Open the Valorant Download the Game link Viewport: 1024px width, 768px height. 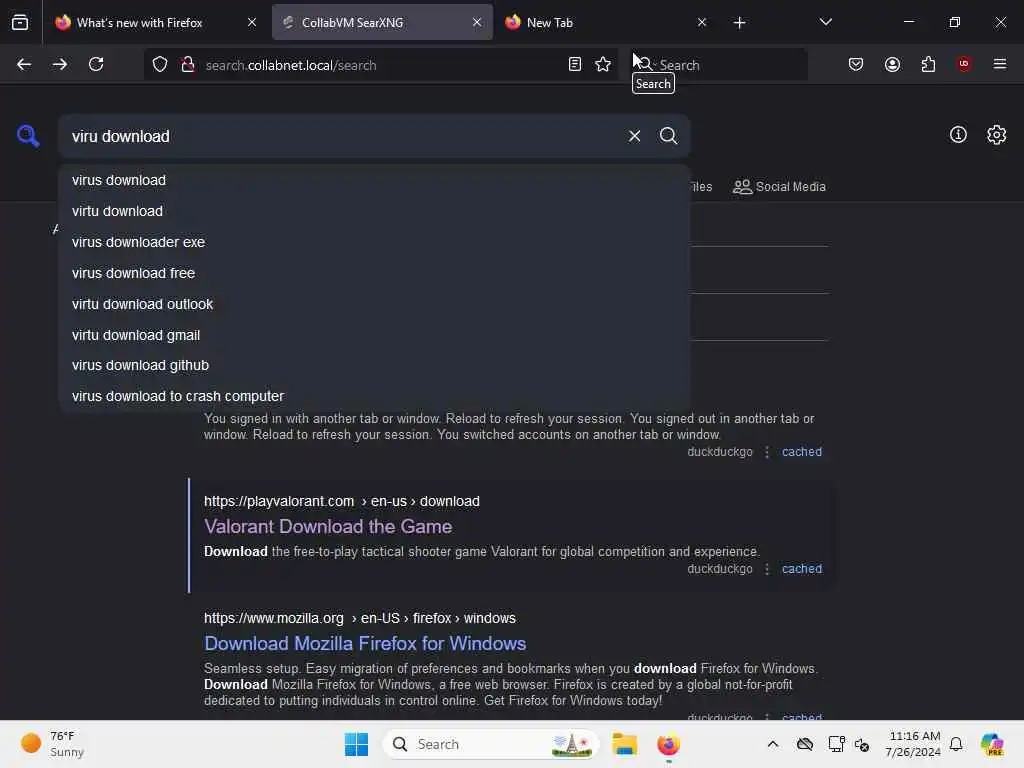(x=328, y=526)
